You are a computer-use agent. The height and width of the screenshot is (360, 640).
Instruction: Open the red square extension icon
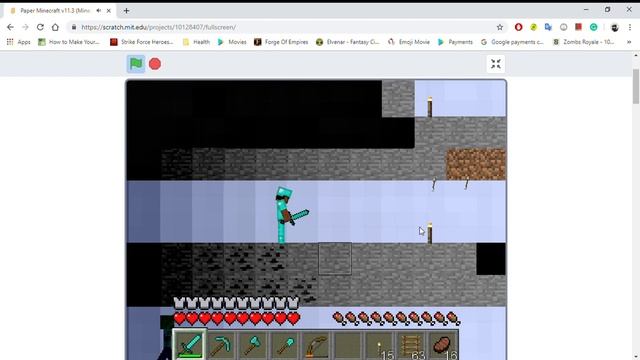point(578,27)
